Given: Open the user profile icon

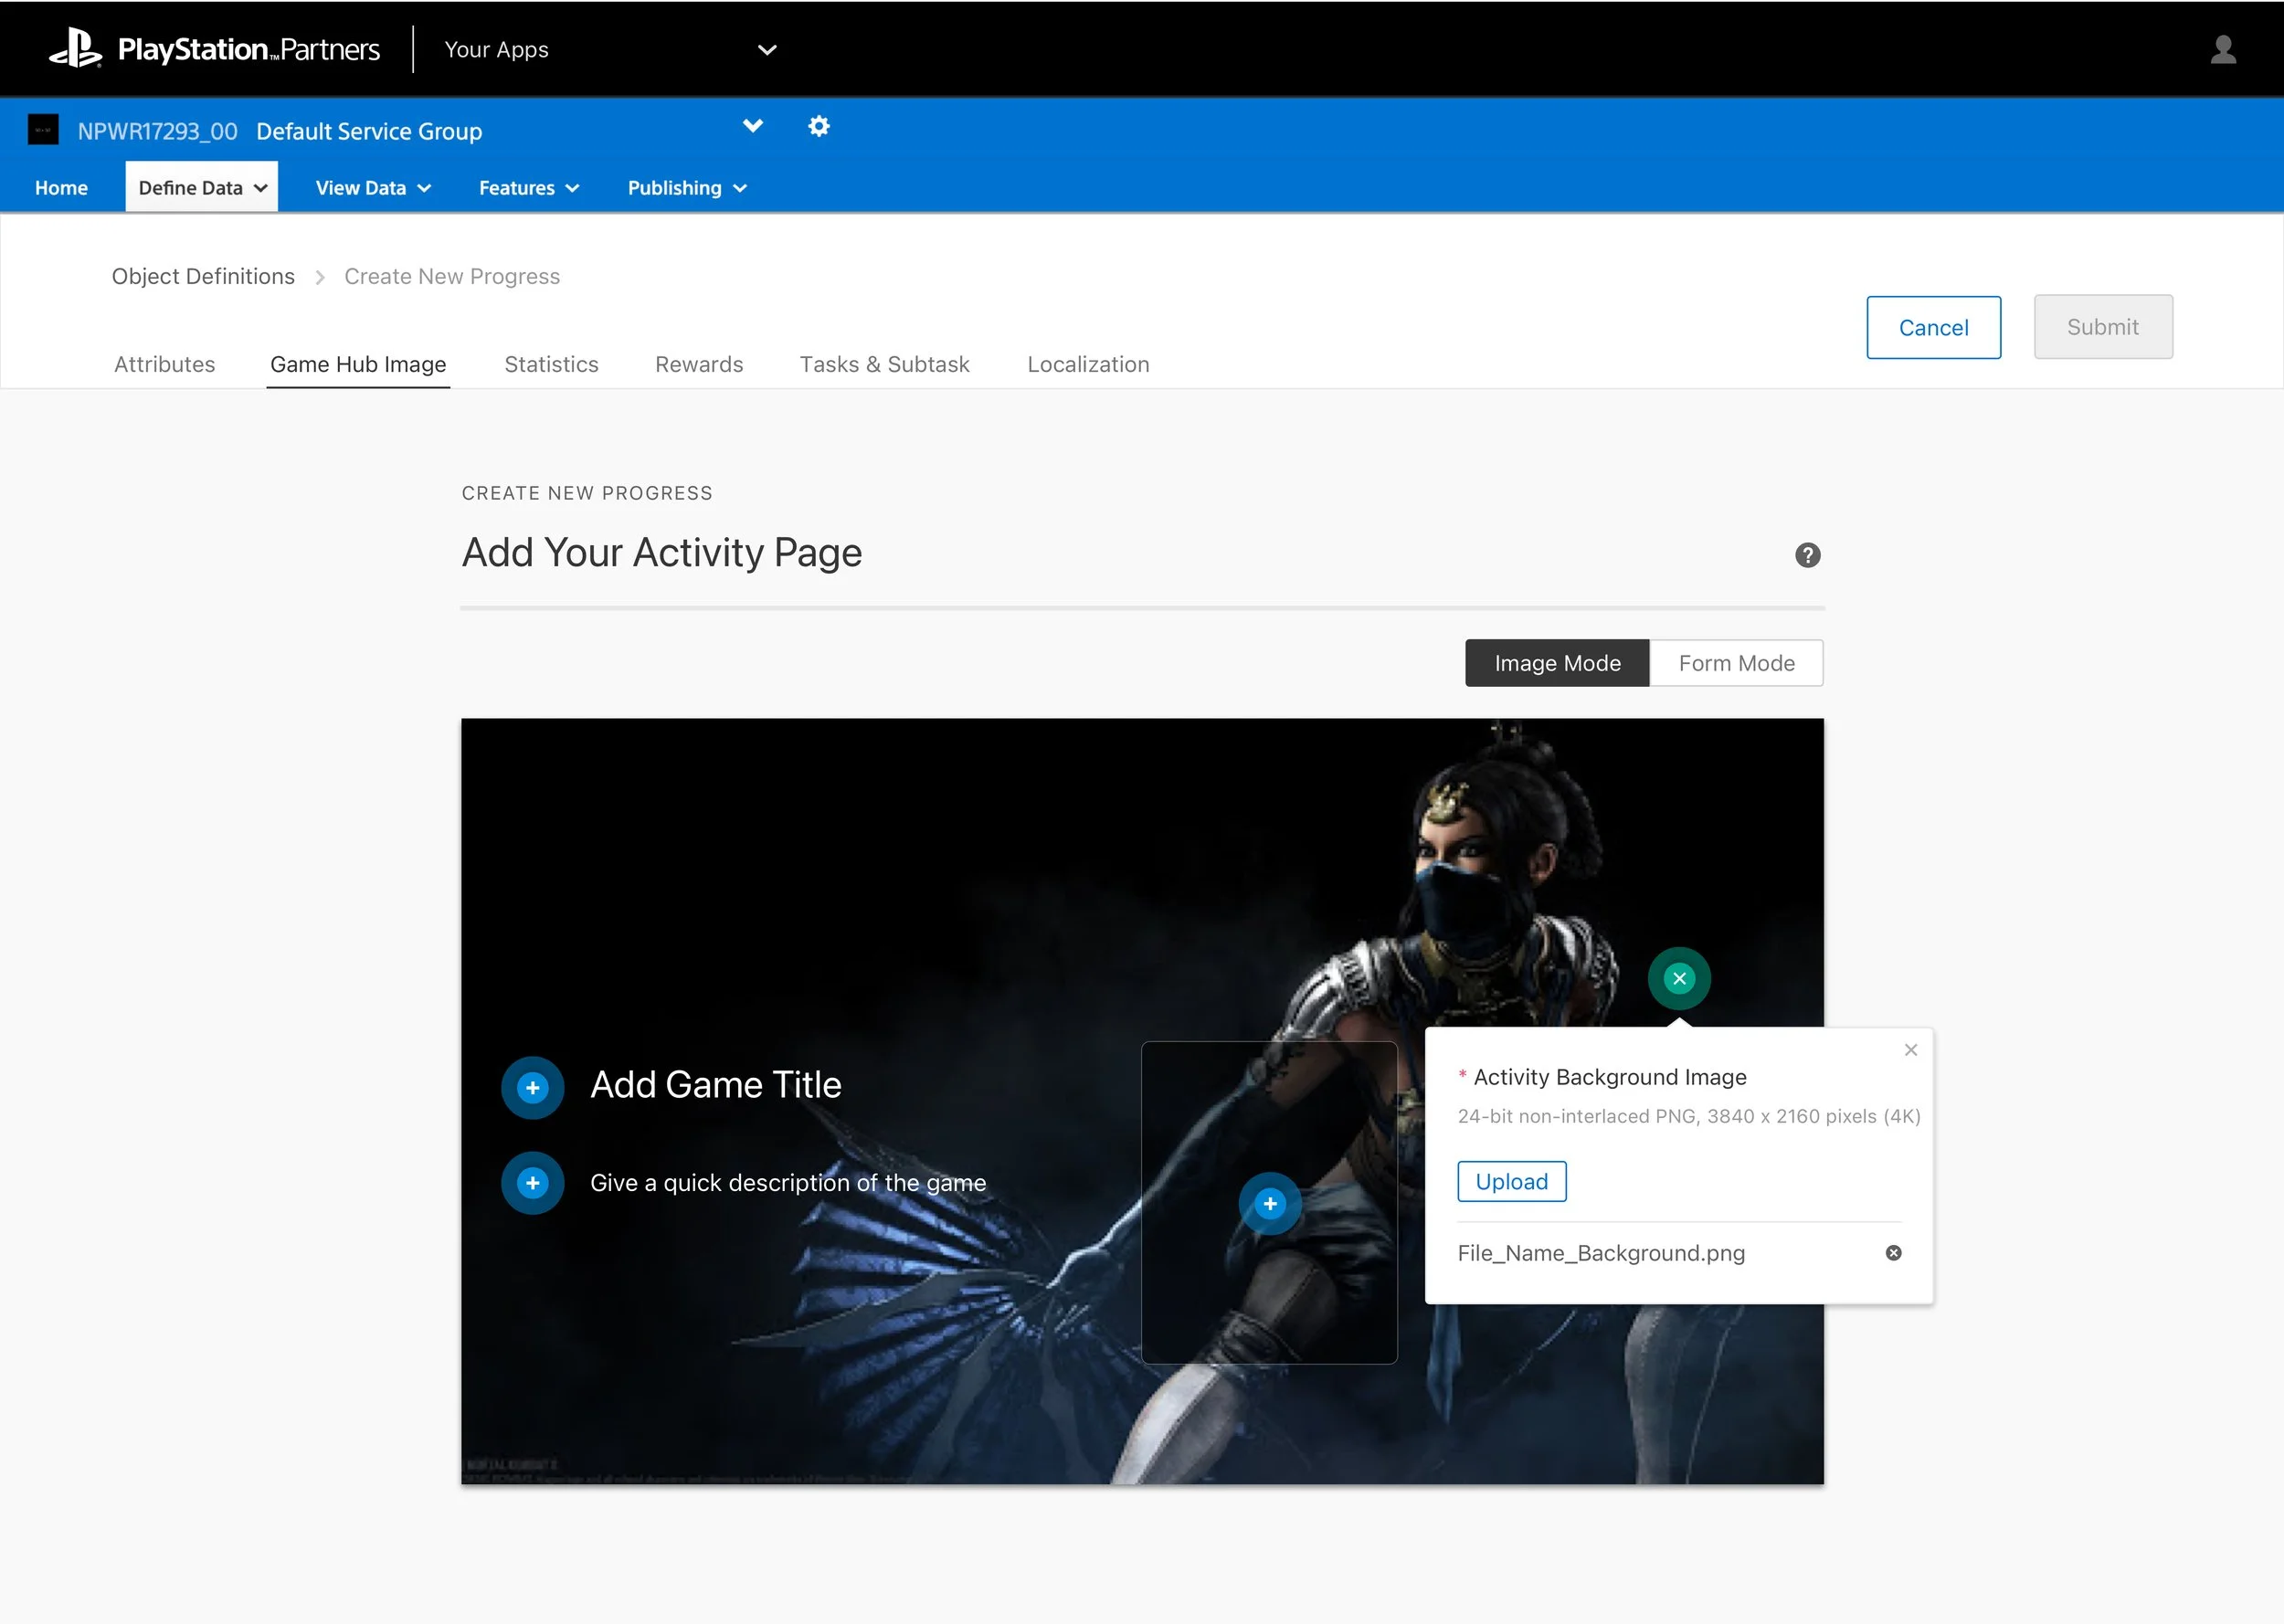Looking at the screenshot, I should pos(2222,49).
